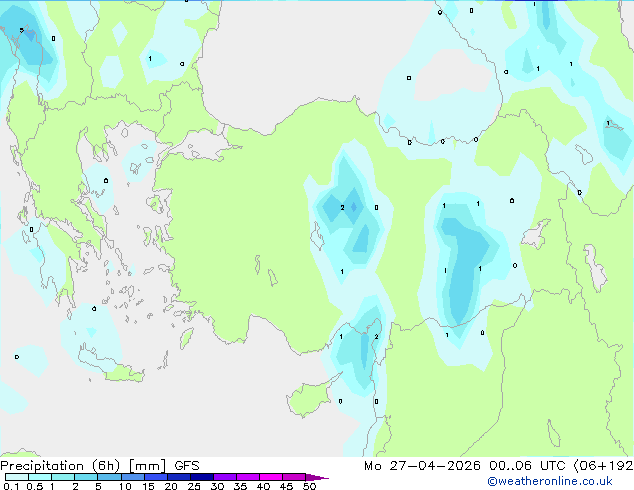Pick the 15–20 mm blue legend swatch
Image resolution: width=634 pixels, height=490 pixels.
(x=156, y=477)
